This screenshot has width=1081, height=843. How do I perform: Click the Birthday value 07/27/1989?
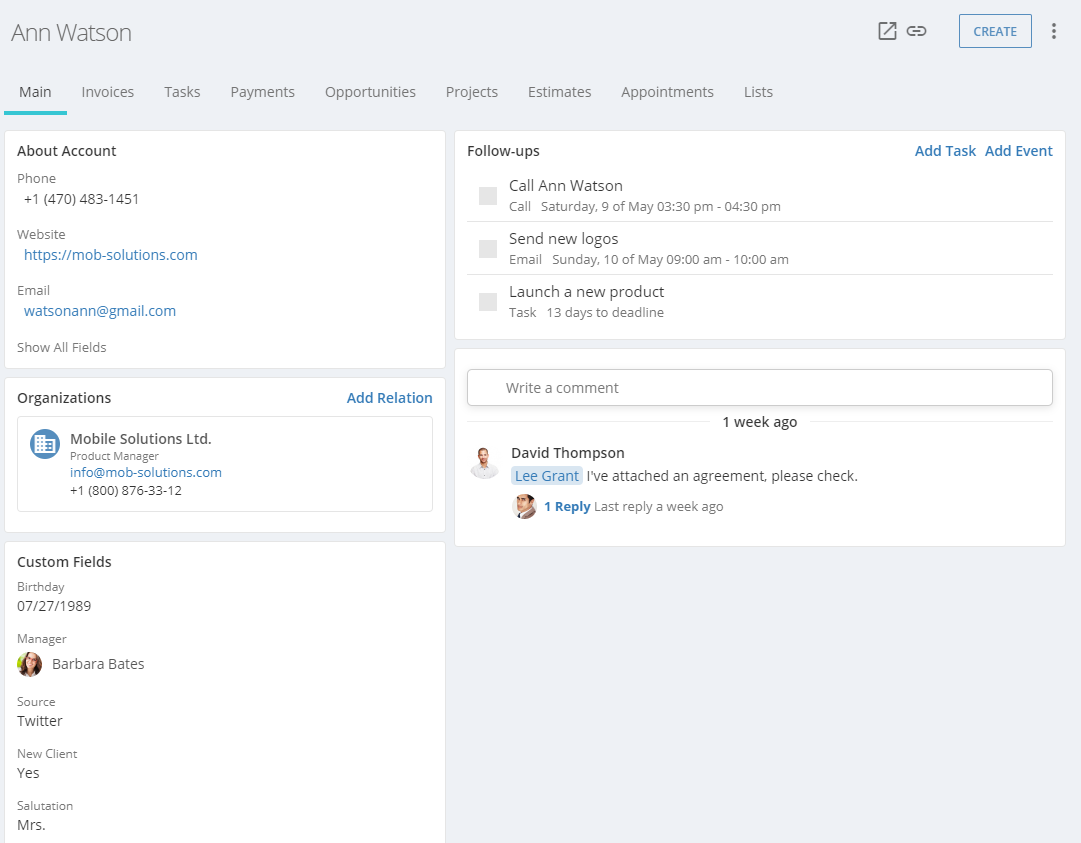(x=54, y=607)
